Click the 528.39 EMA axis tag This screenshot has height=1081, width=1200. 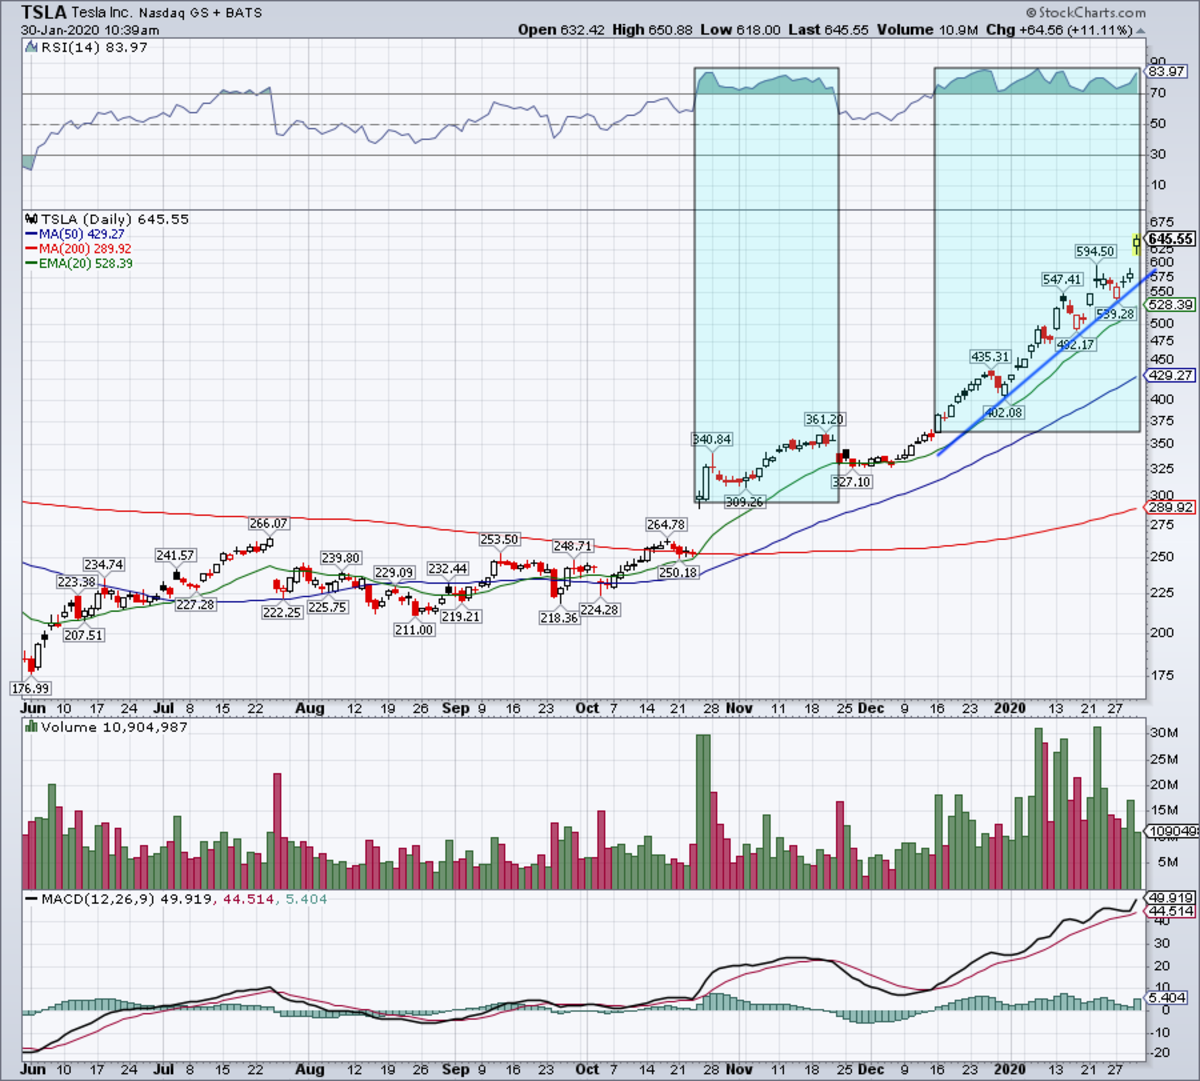[1170, 304]
